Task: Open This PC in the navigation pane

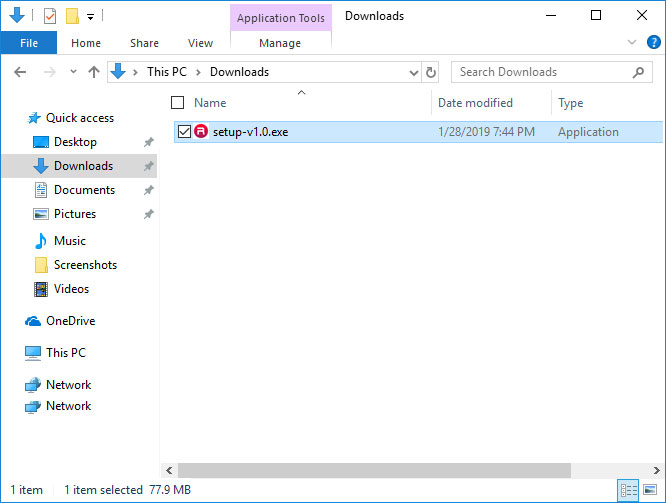Action: click(x=66, y=353)
